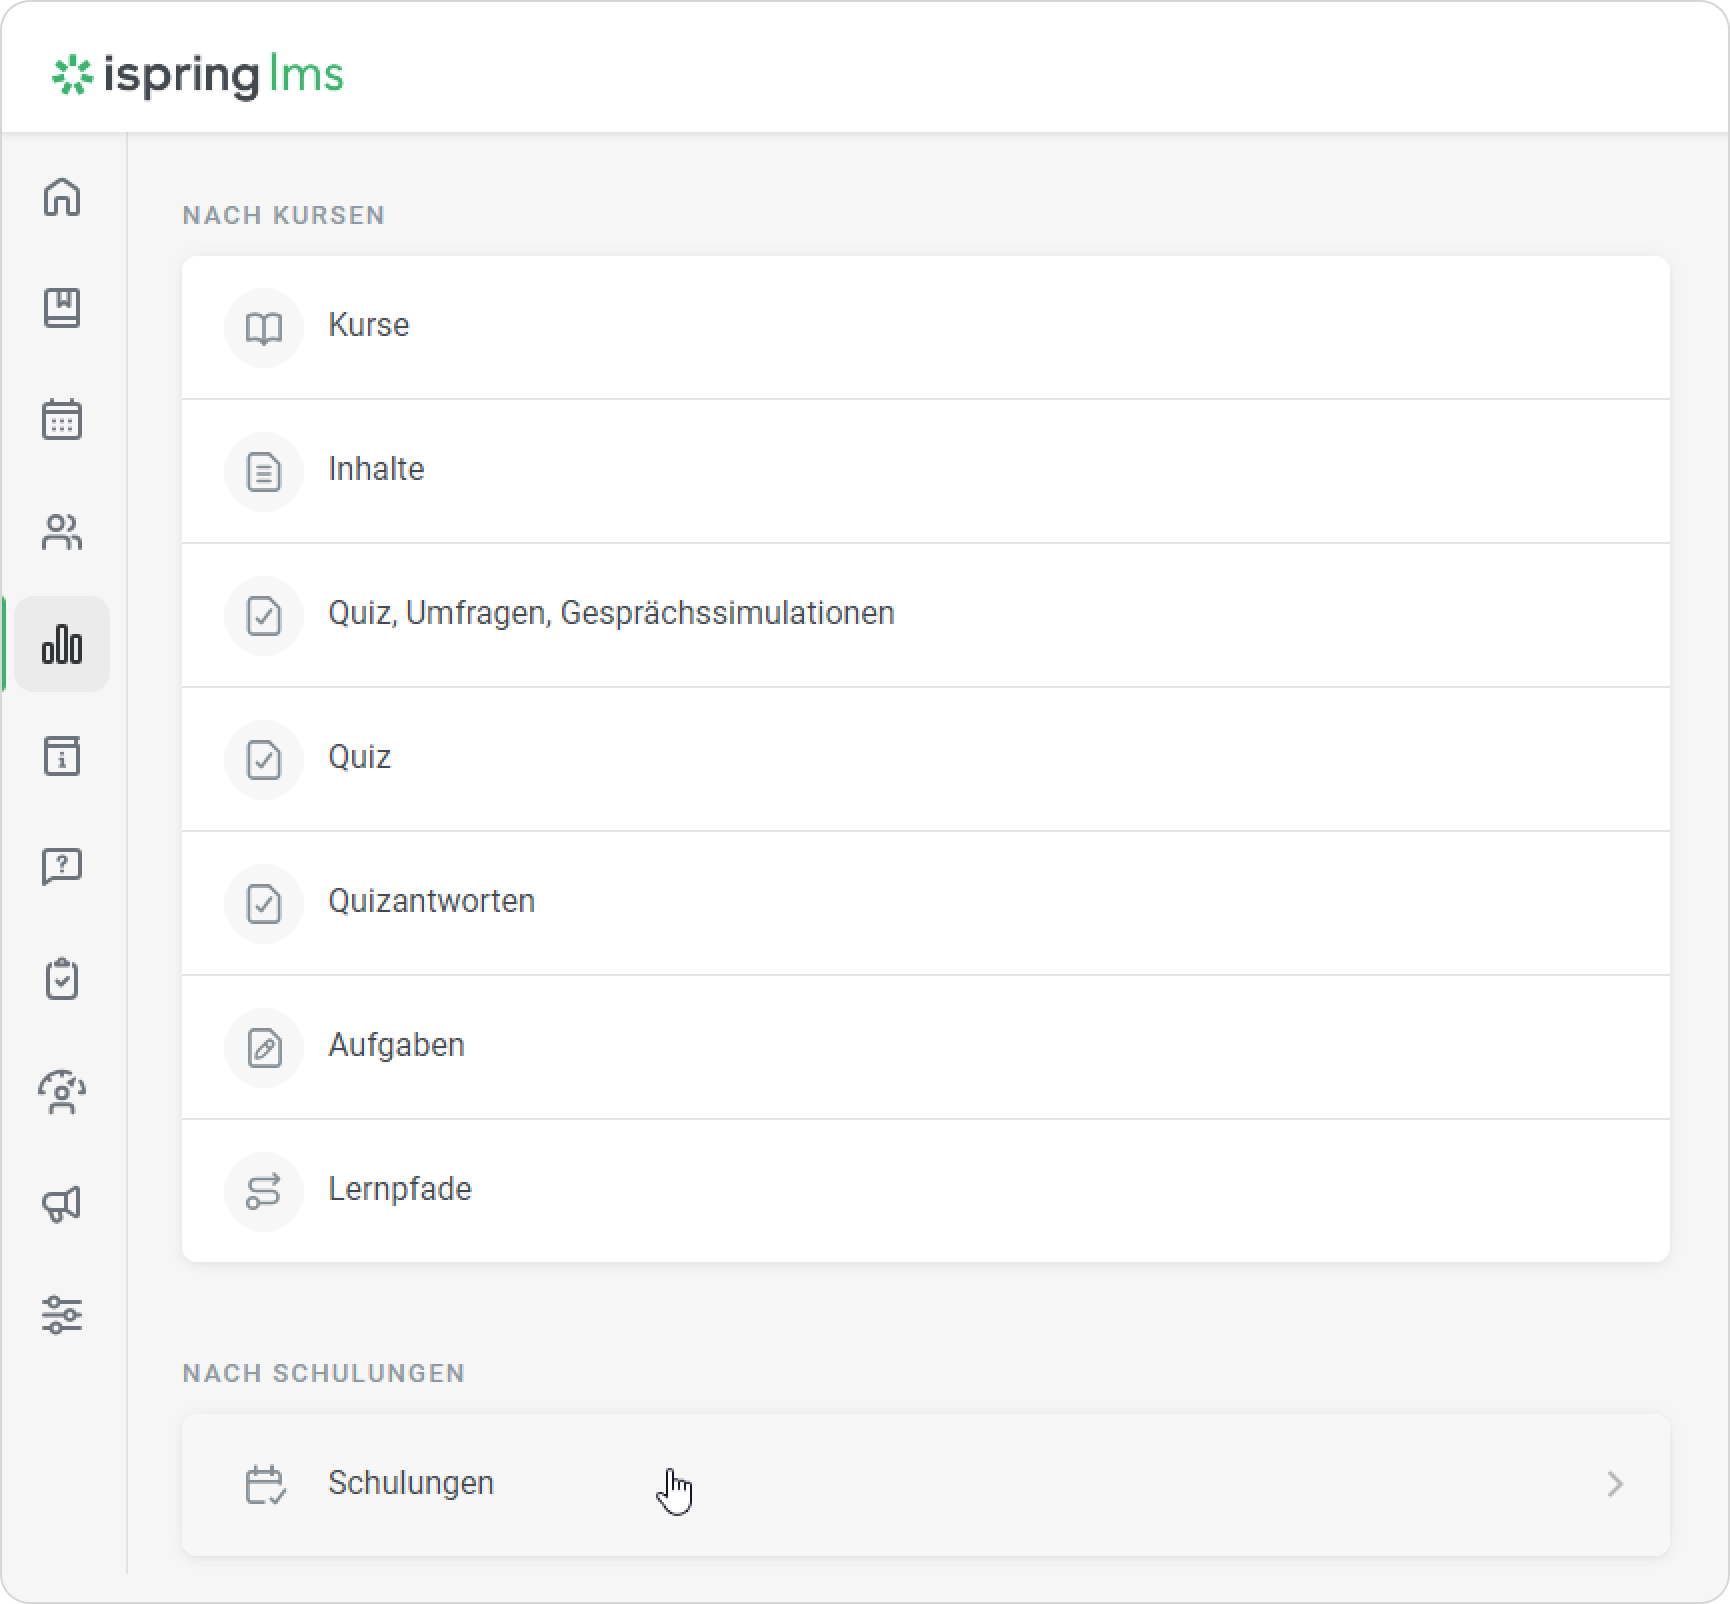Open the clipboard check sidebar icon
Image resolution: width=1730 pixels, height=1604 pixels.
coord(62,979)
